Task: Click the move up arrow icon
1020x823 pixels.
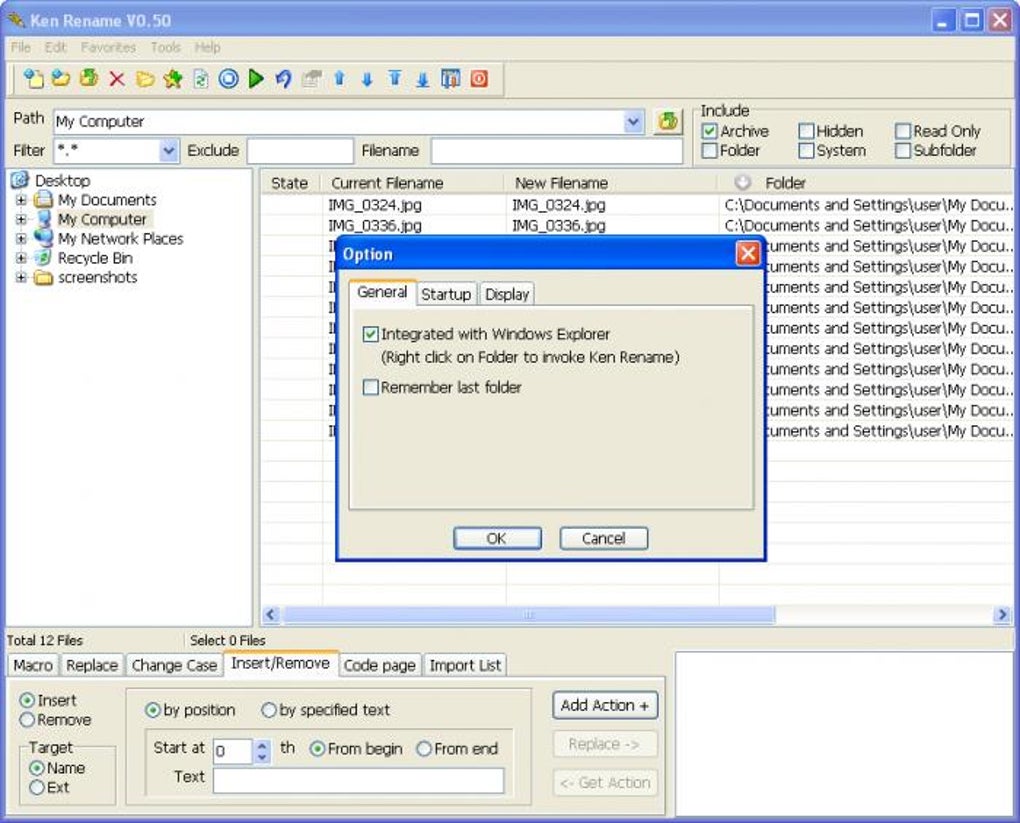Action: (x=340, y=79)
